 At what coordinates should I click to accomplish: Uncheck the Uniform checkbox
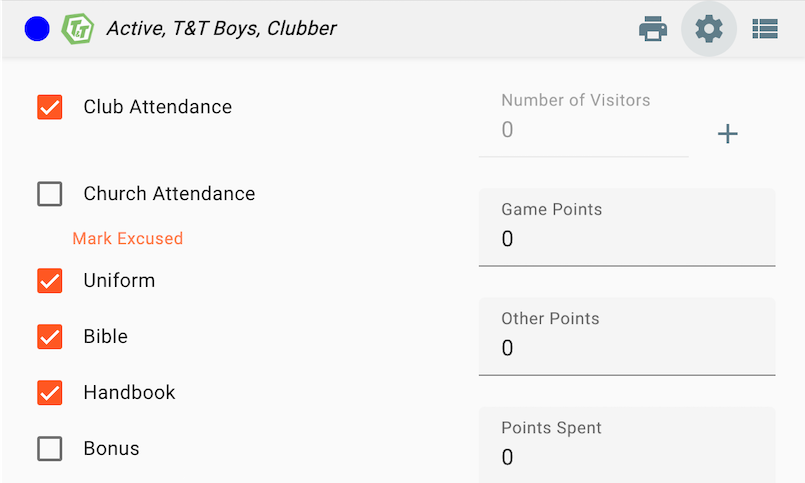(x=50, y=281)
